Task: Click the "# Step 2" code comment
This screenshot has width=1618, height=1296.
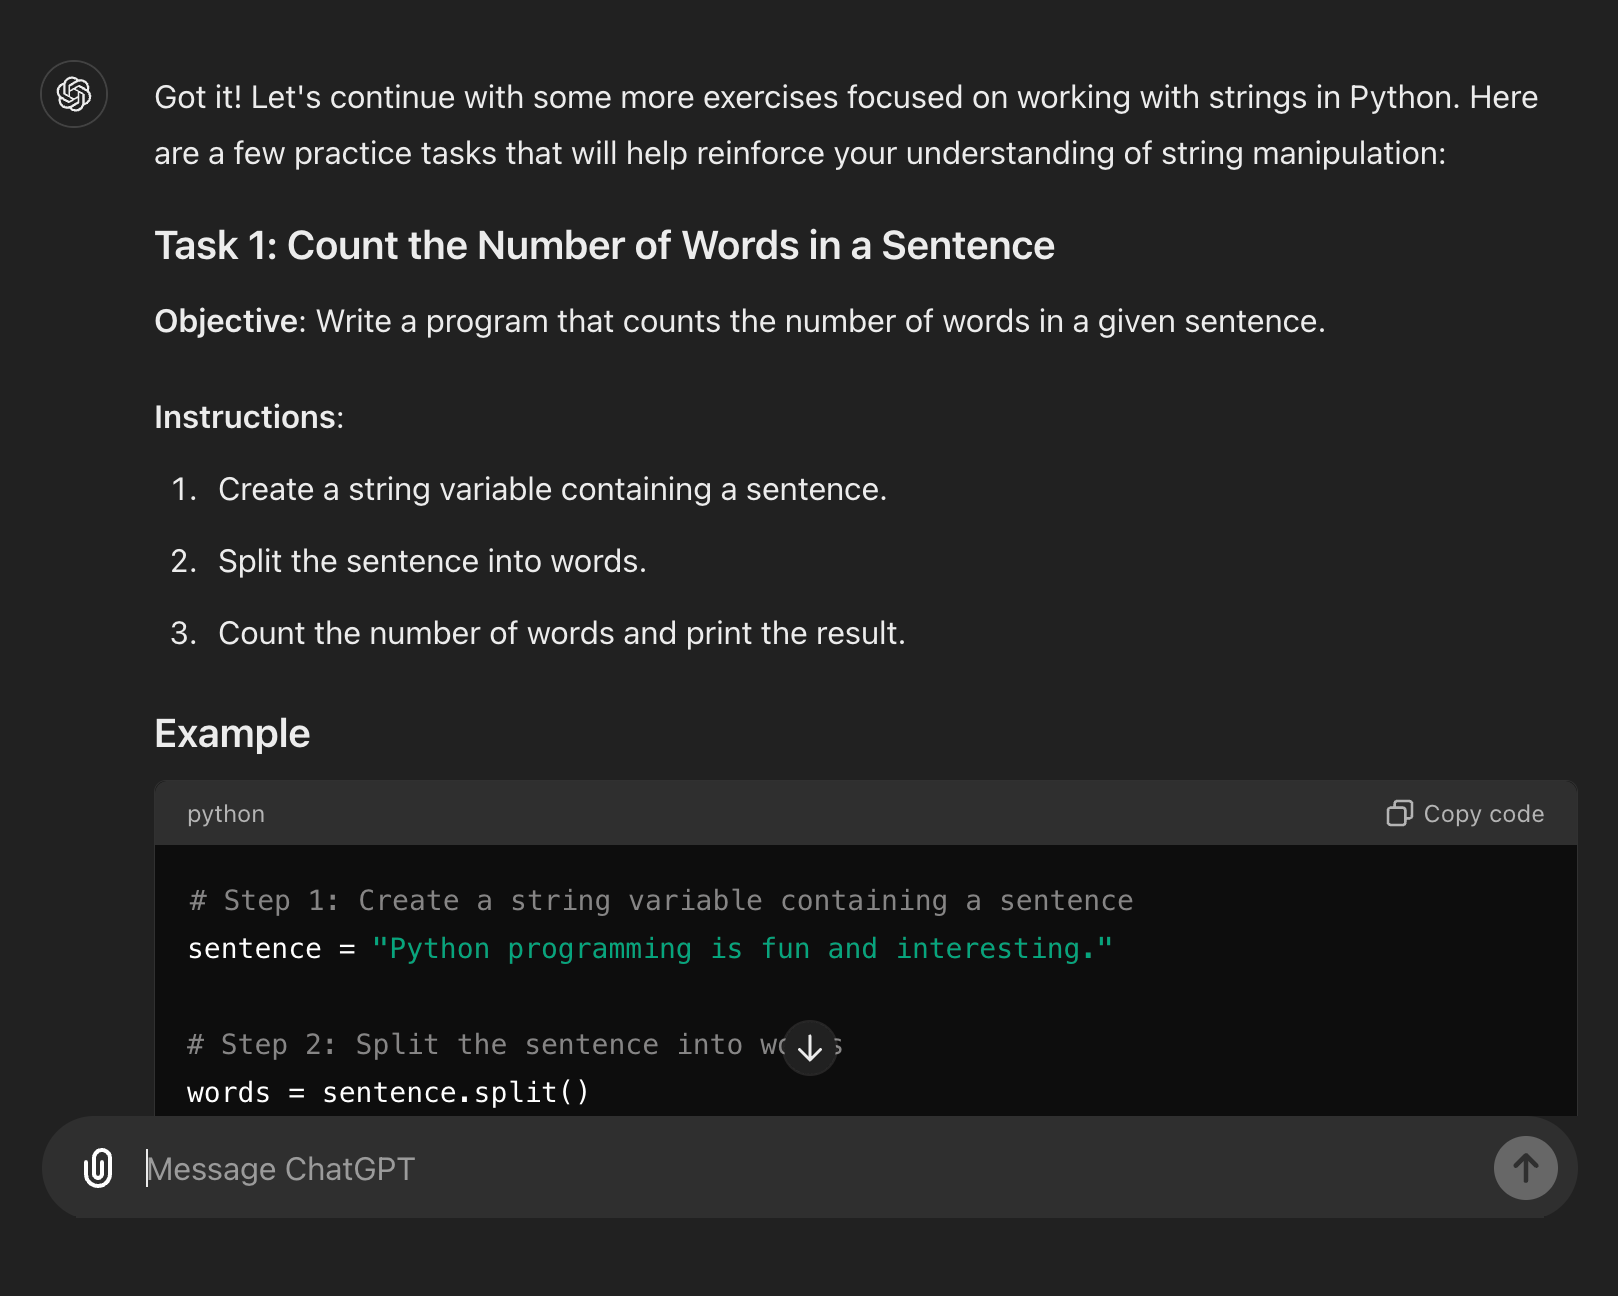Action: coord(480,1044)
